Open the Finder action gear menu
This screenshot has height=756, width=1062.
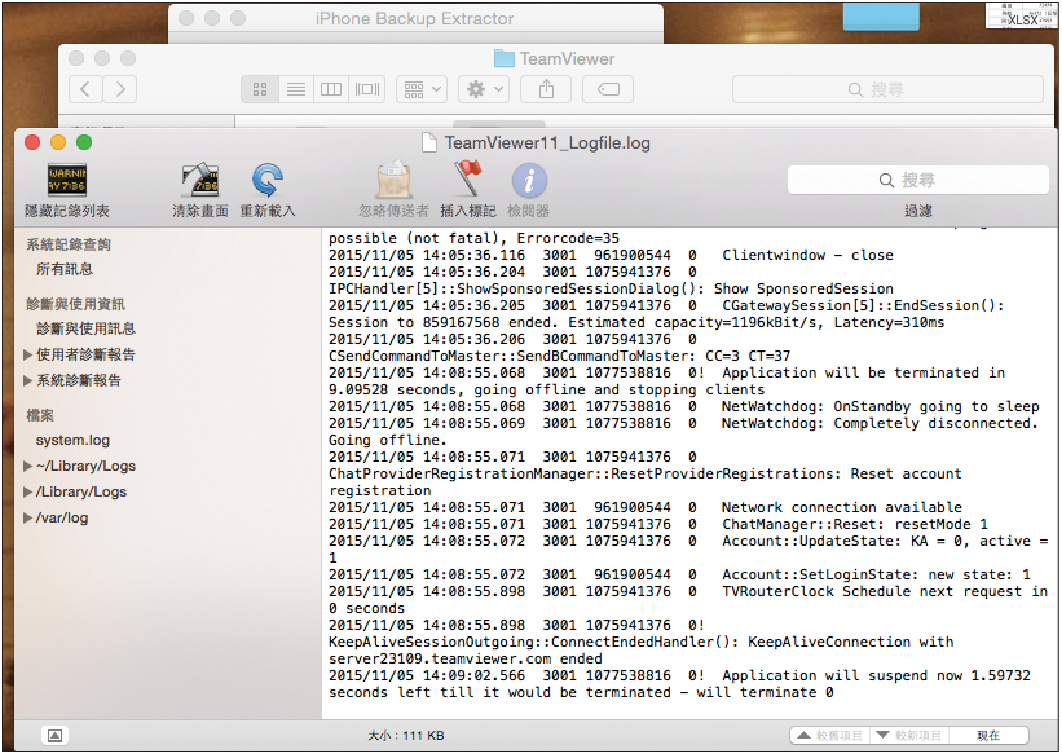coord(484,89)
